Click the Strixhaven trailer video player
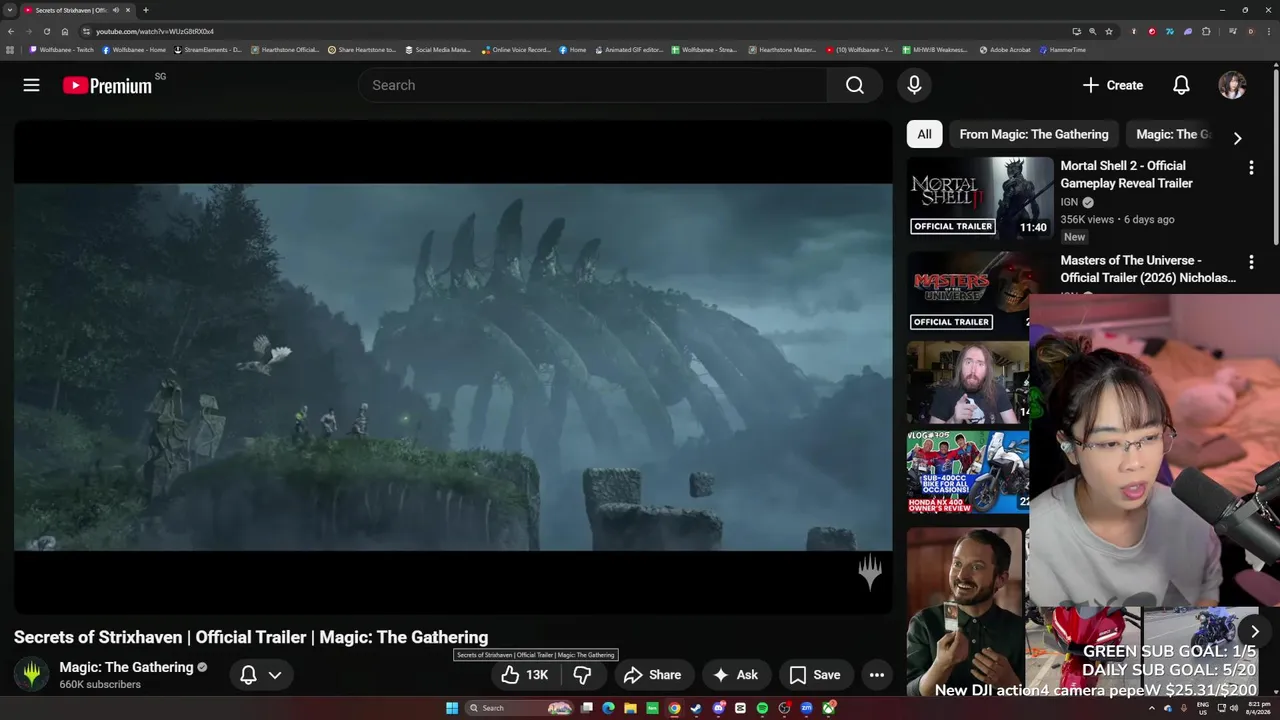Viewport: 1280px width, 720px height. 453,367
